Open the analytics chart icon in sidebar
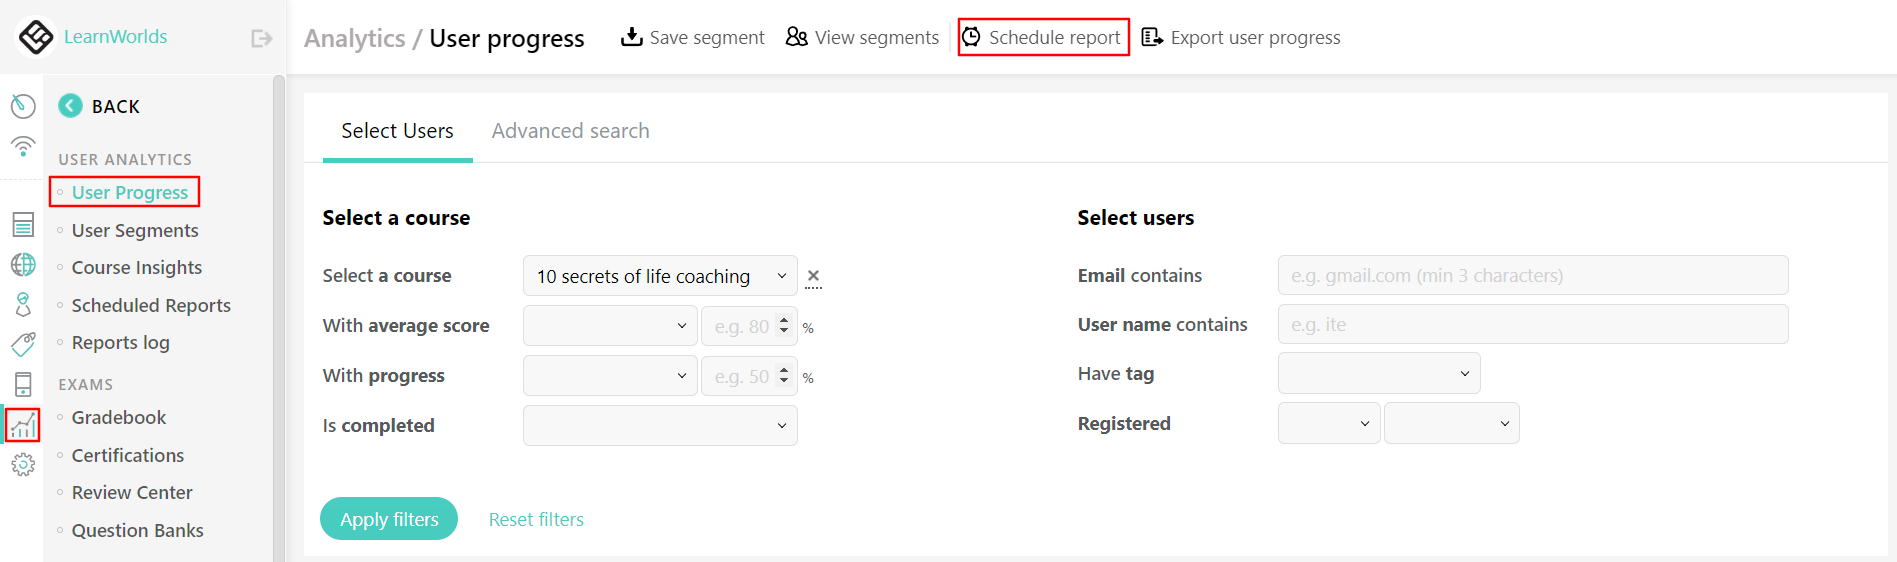 pos(23,425)
